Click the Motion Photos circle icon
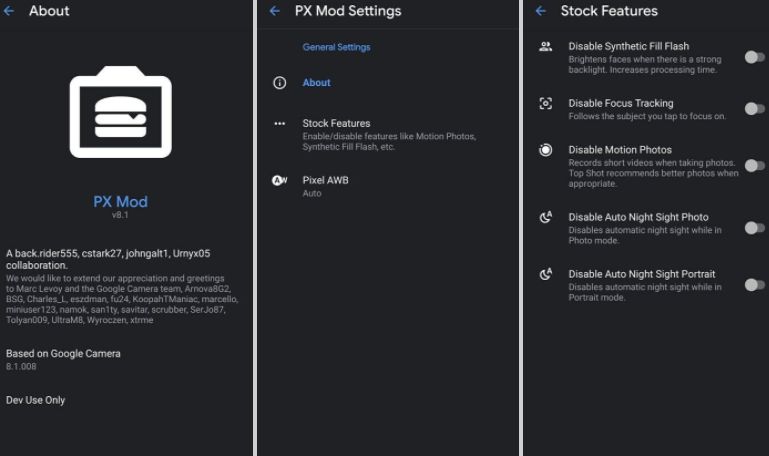Viewport: 769px width, 456px height. click(x=545, y=150)
